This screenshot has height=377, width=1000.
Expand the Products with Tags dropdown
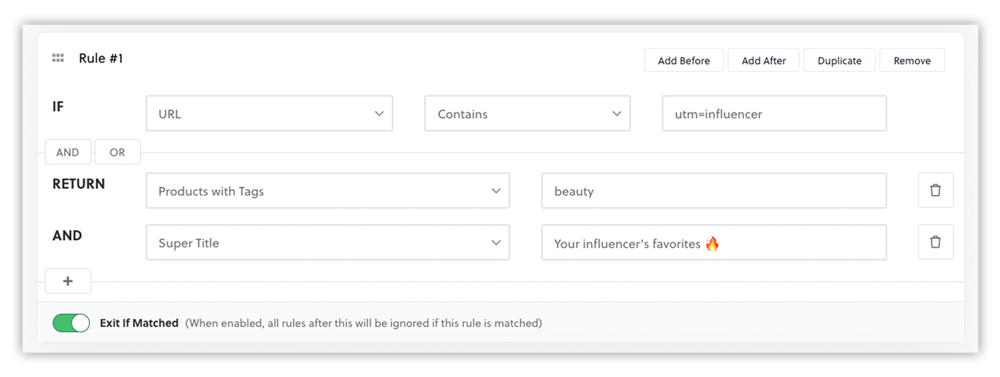click(328, 190)
